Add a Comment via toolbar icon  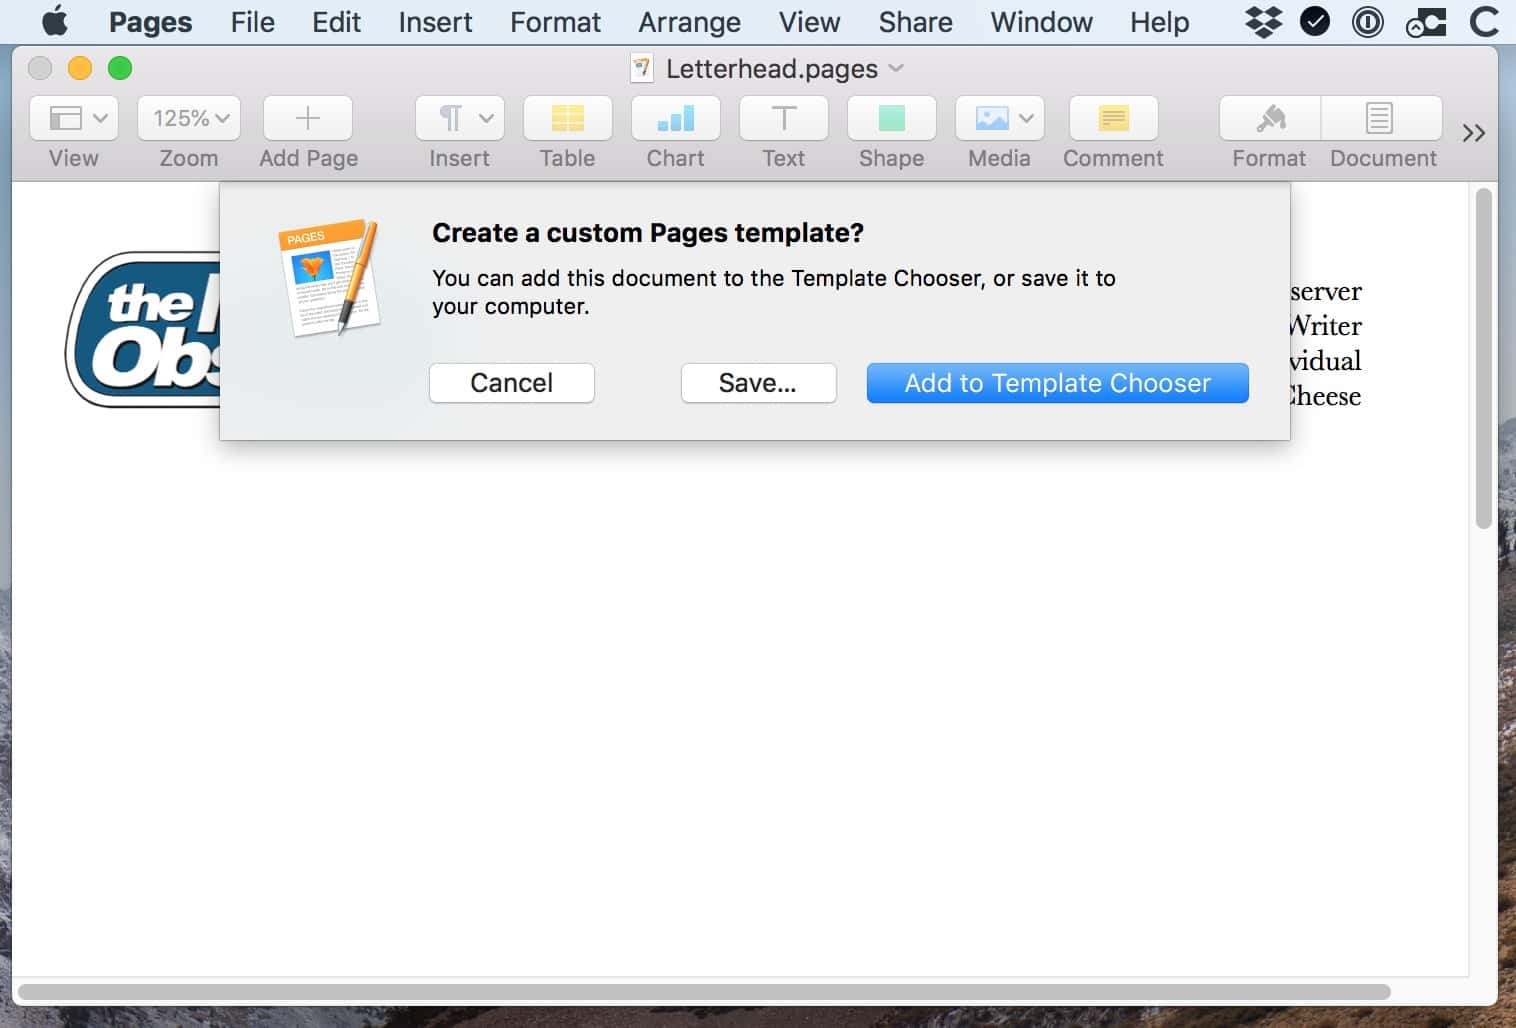tap(1113, 119)
